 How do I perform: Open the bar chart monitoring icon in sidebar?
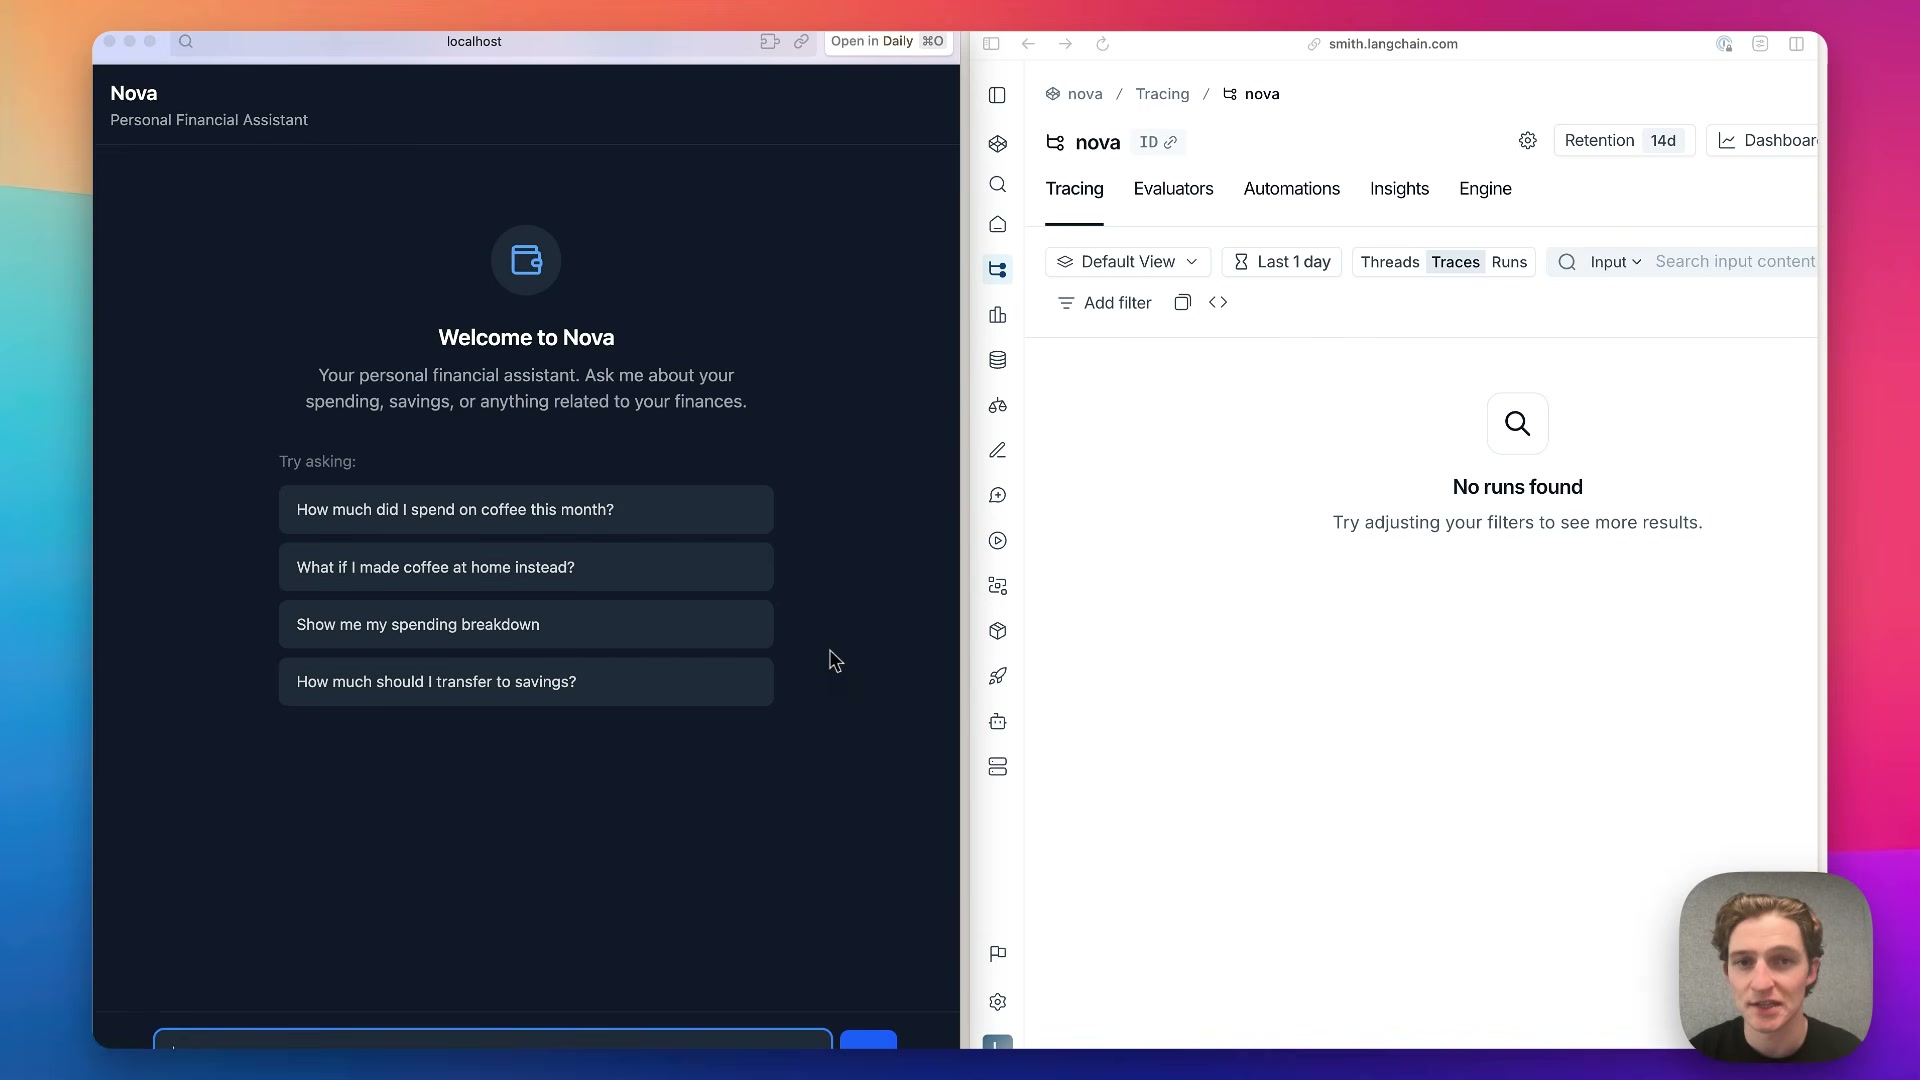pyautogui.click(x=997, y=315)
